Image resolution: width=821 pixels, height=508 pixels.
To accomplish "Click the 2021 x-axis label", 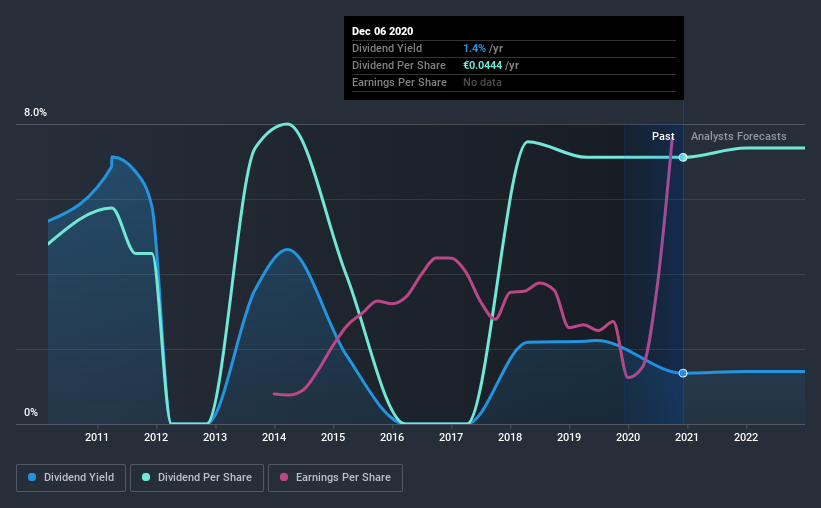I will tap(686, 437).
